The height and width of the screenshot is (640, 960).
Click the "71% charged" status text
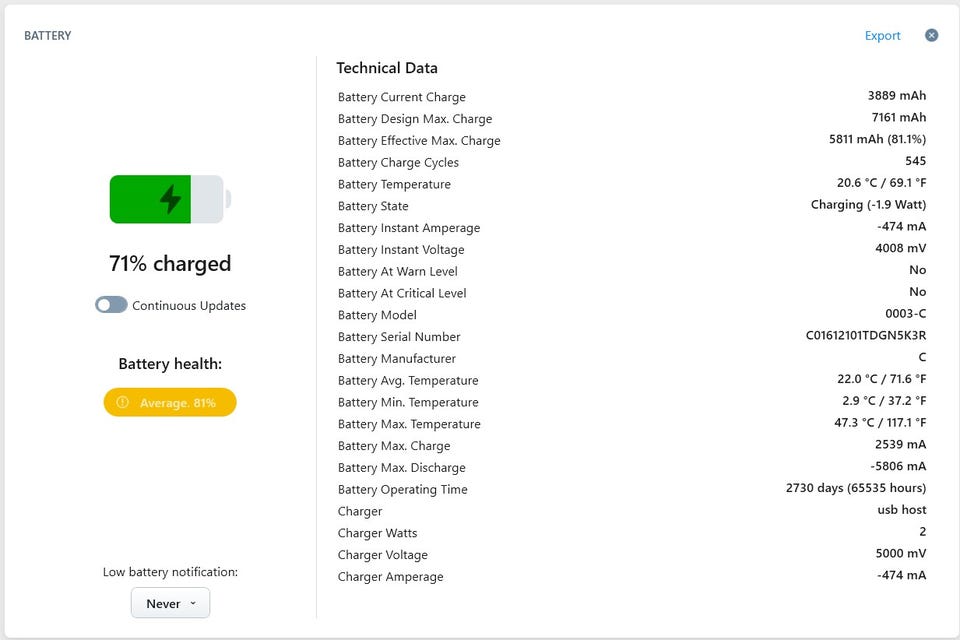[x=170, y=264]
